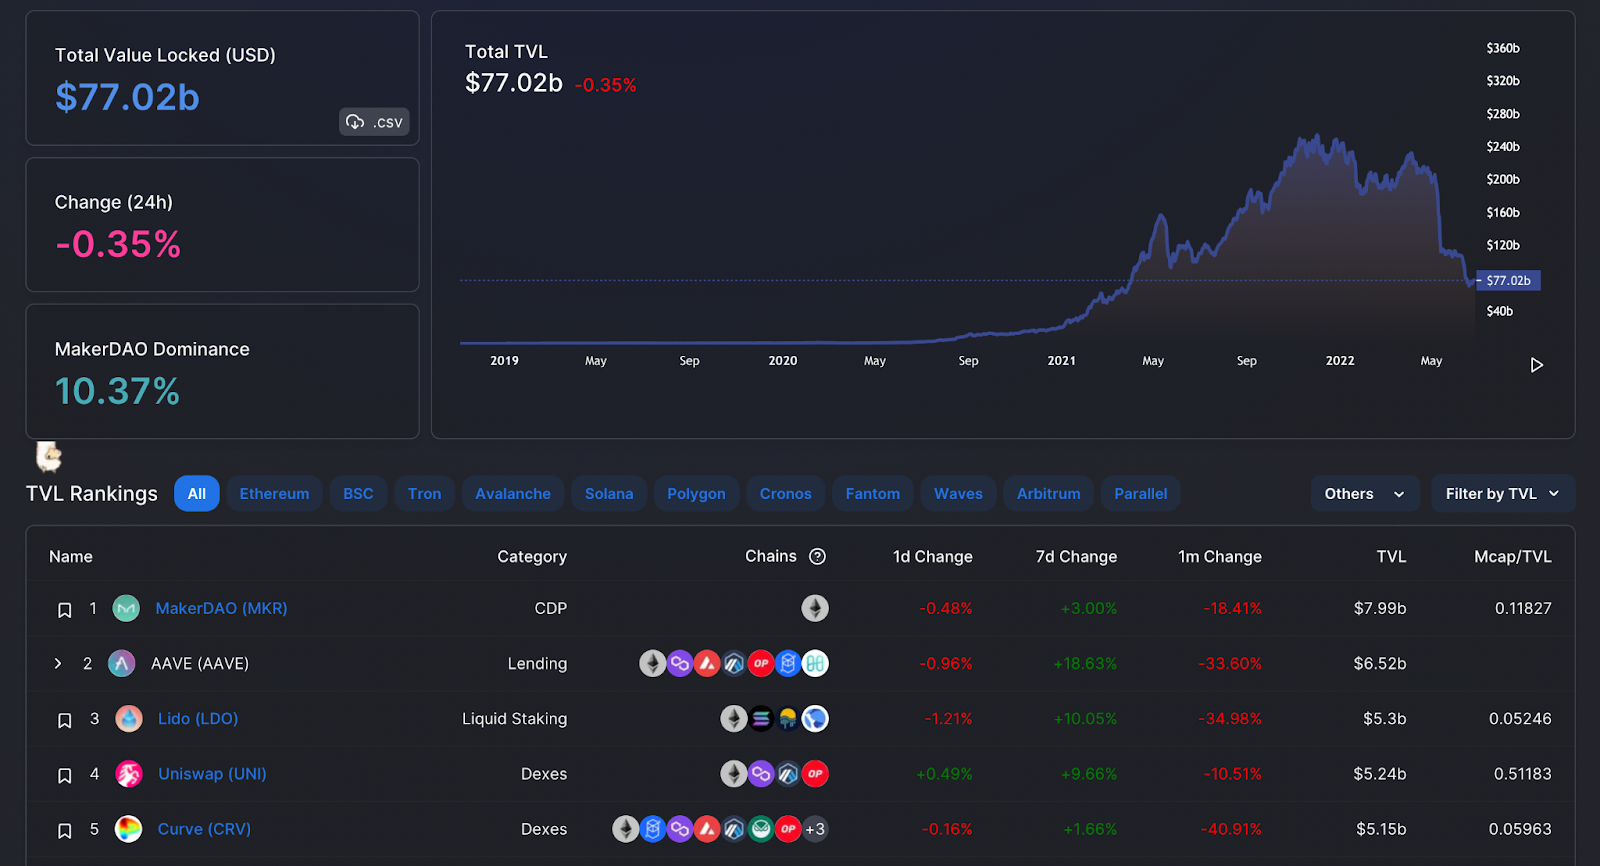Show the +3 more chains for Curve
Screen dimensions: 1600x866
[x=815, y=829]
